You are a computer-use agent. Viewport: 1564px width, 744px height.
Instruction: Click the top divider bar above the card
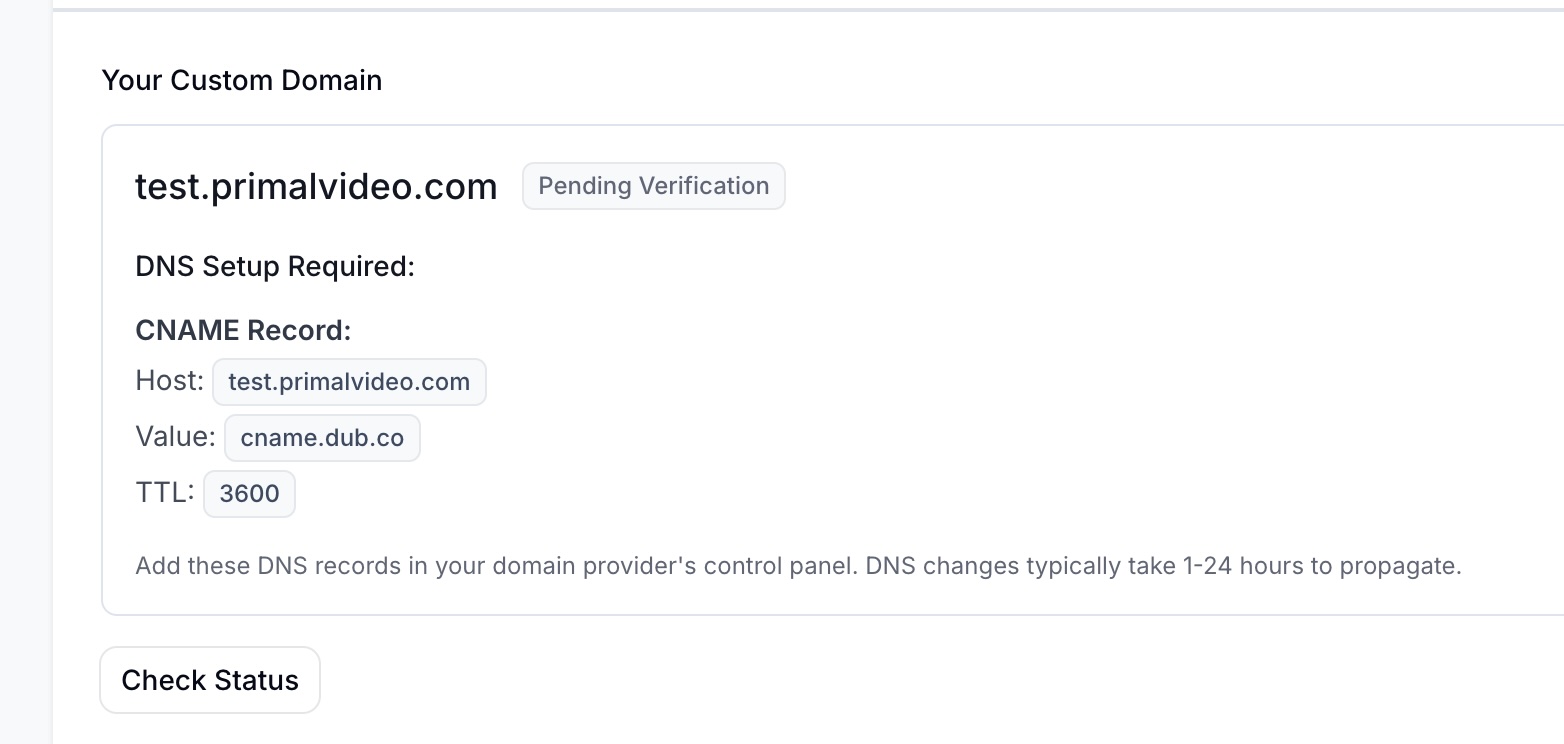pos(800,8)
